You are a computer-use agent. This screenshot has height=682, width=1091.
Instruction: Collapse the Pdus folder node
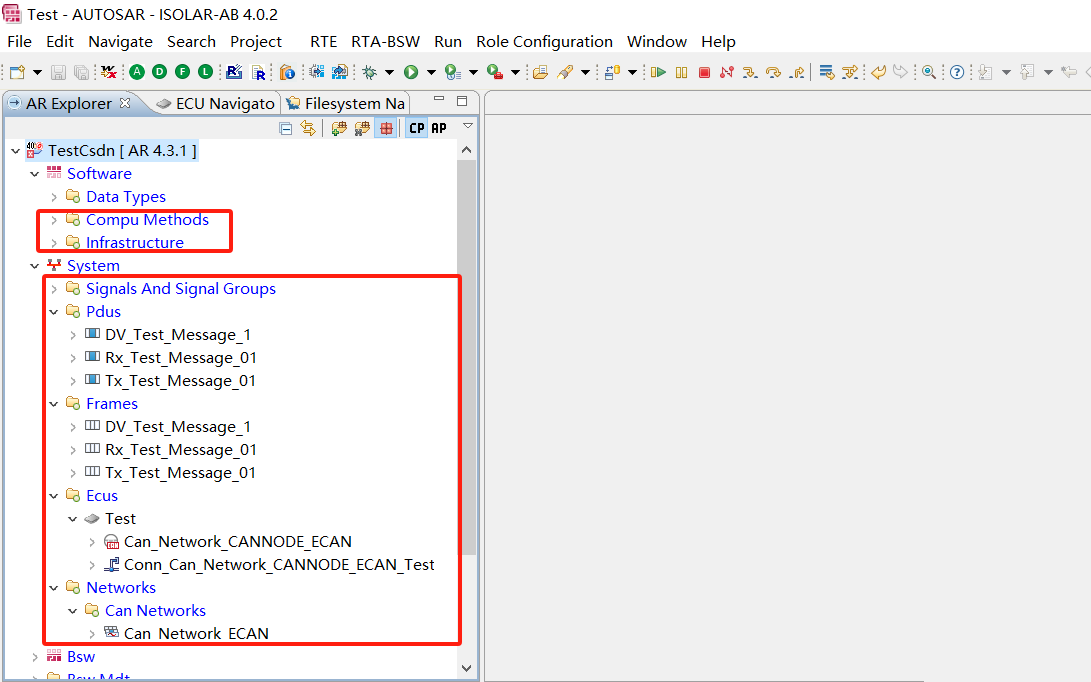click(54, 312)
